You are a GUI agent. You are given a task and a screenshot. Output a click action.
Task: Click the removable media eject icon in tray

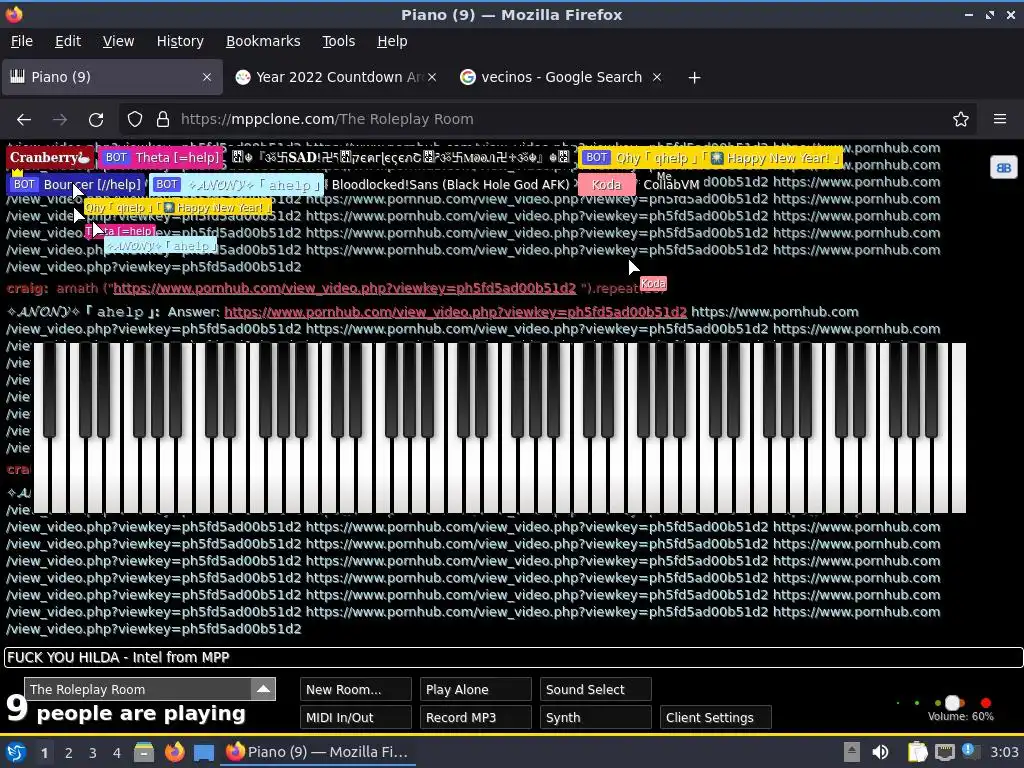coord(852,752)
